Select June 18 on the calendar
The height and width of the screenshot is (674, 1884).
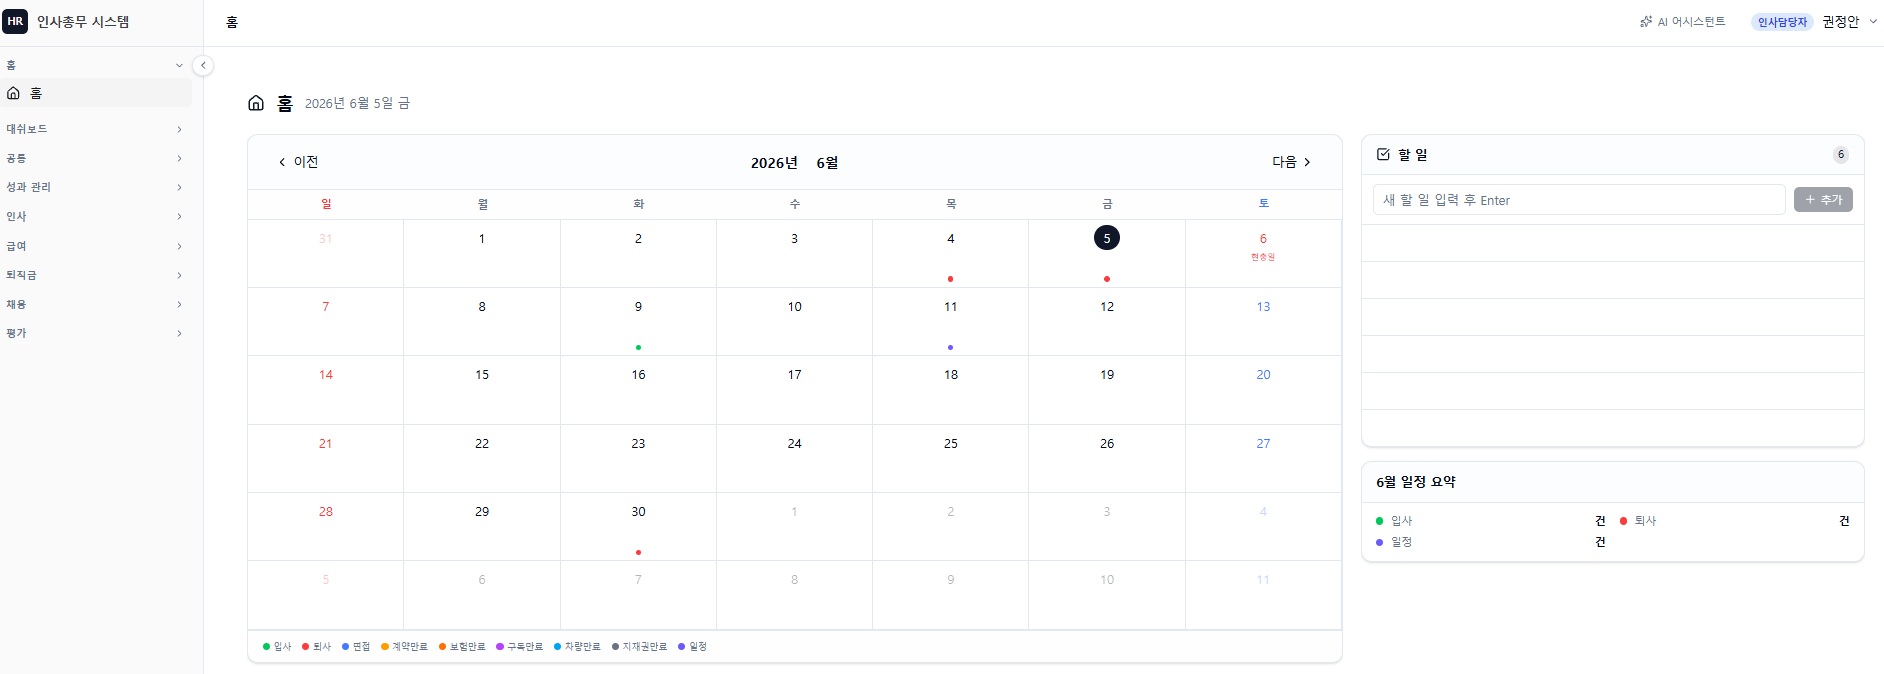(x=950, y=390)
